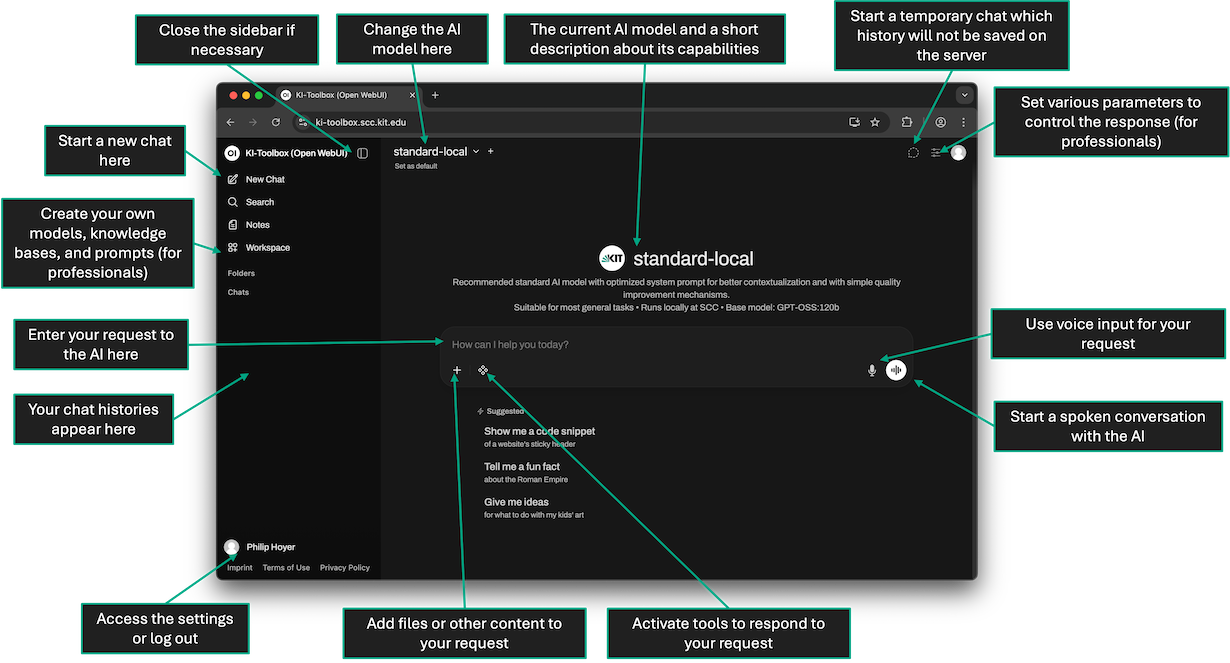Add another model with plus next to standard-local
The height and width of the screenshot is (663, 1230).
[491, 152]
